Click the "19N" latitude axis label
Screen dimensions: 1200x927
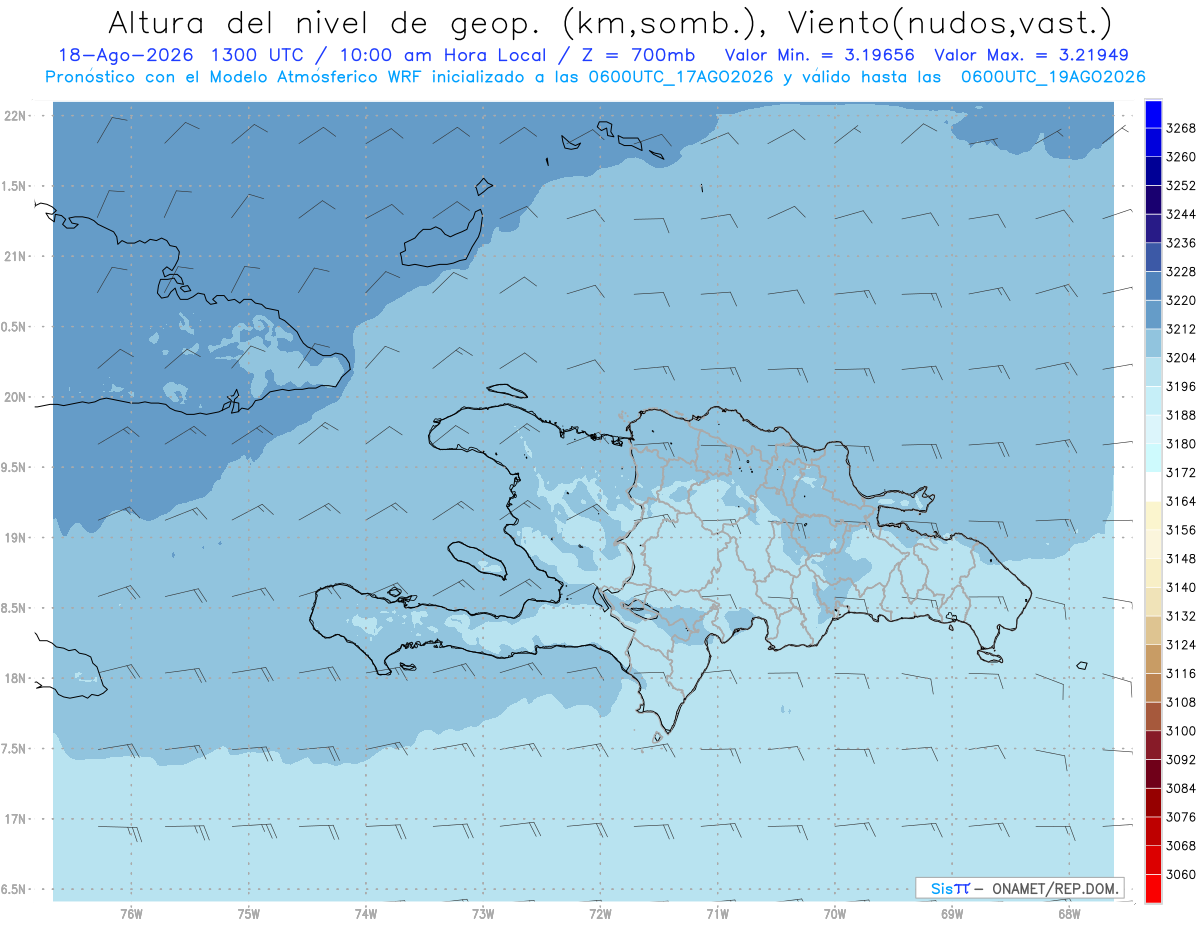16,538
